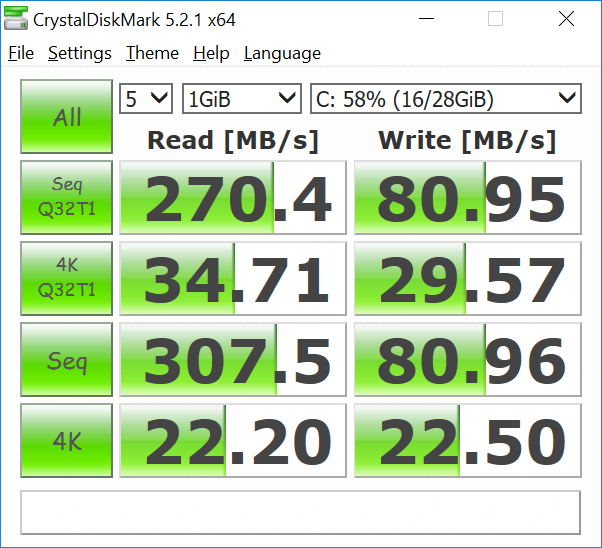Click the Write [MB/s] column header
Image resolution: width=602 pixels, height=548 pixels.
click(467, 141)
